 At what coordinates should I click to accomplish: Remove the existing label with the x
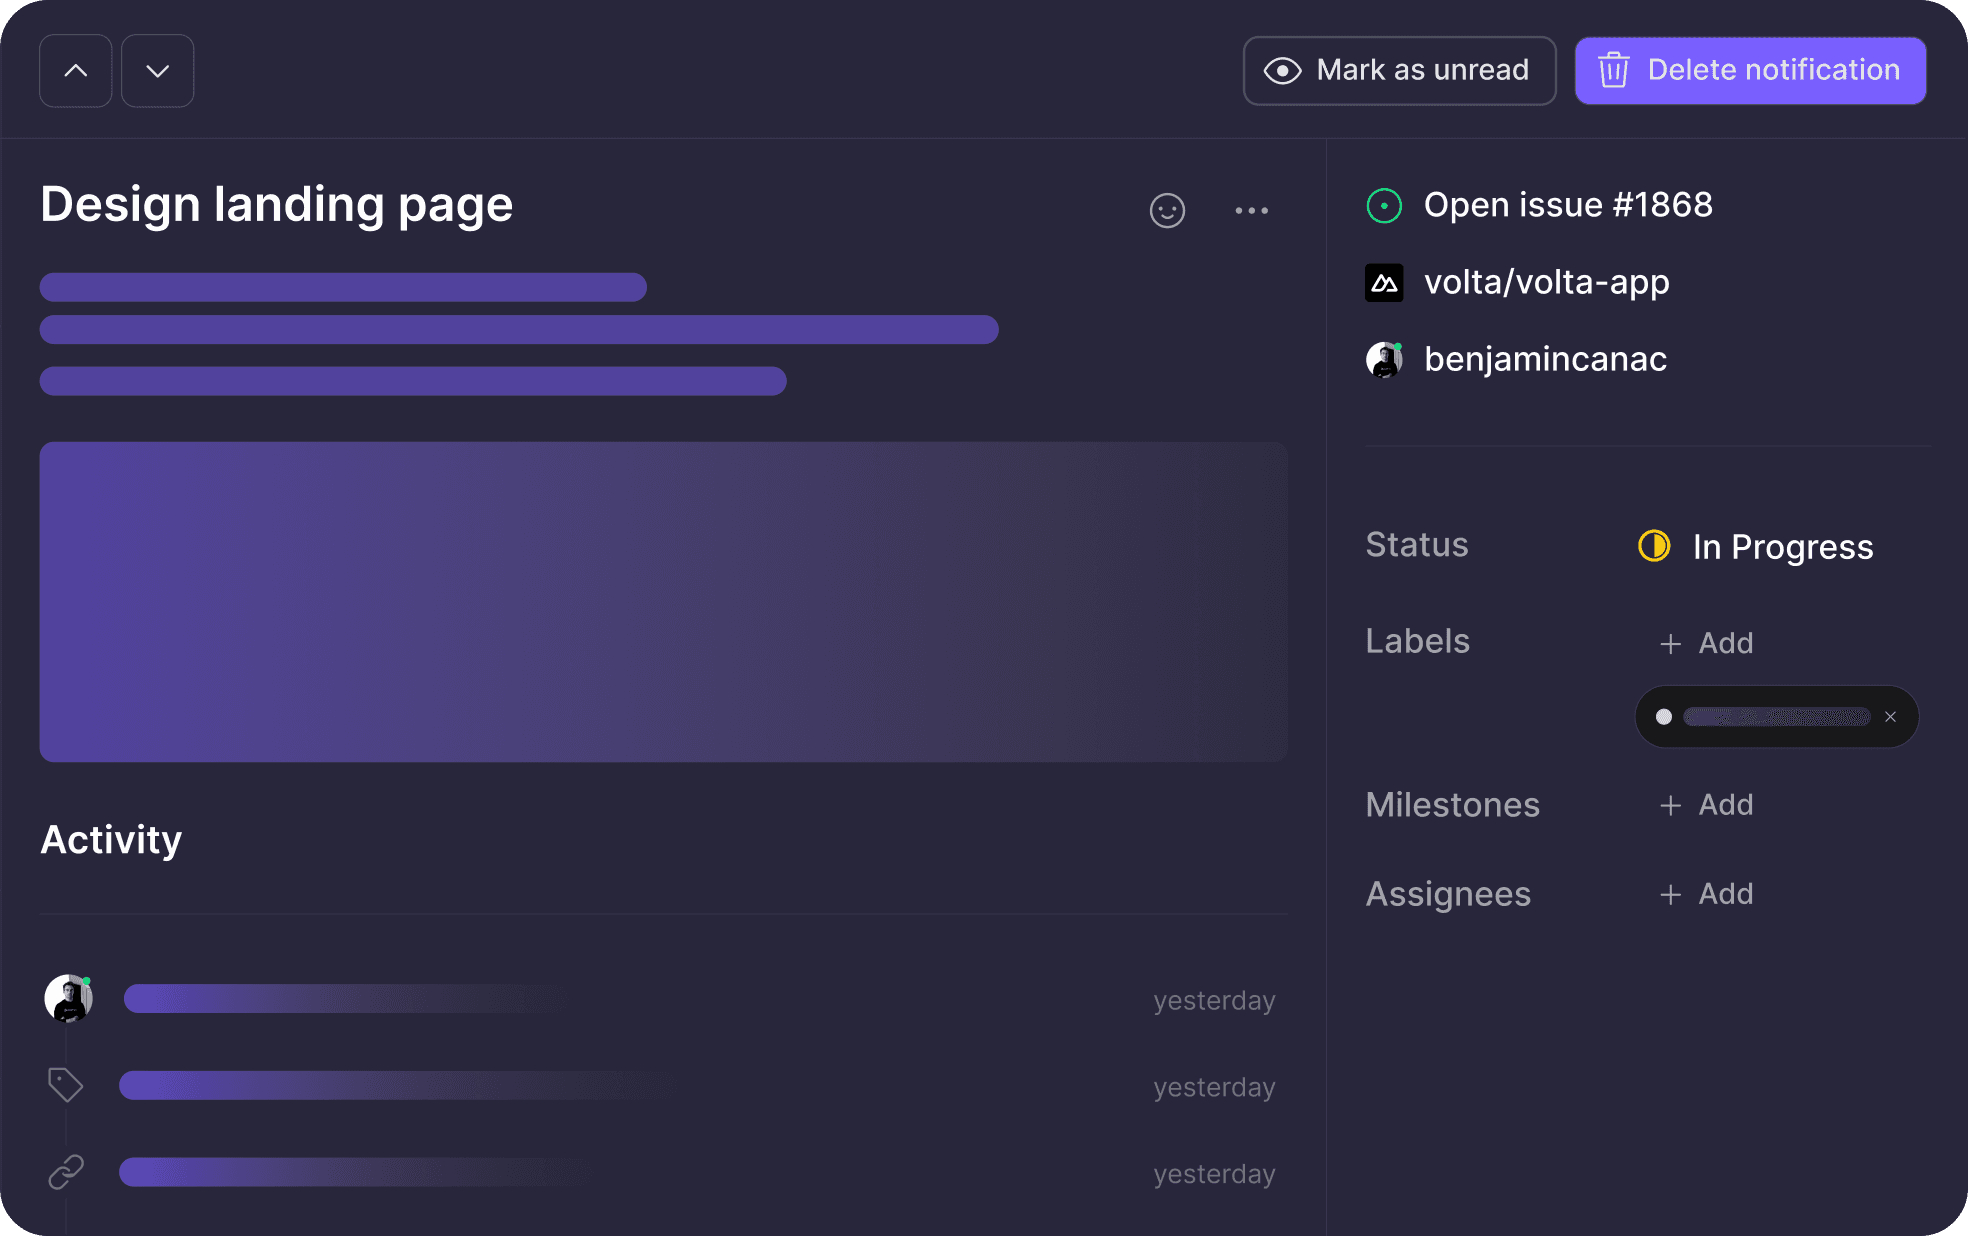(1890, 717)
